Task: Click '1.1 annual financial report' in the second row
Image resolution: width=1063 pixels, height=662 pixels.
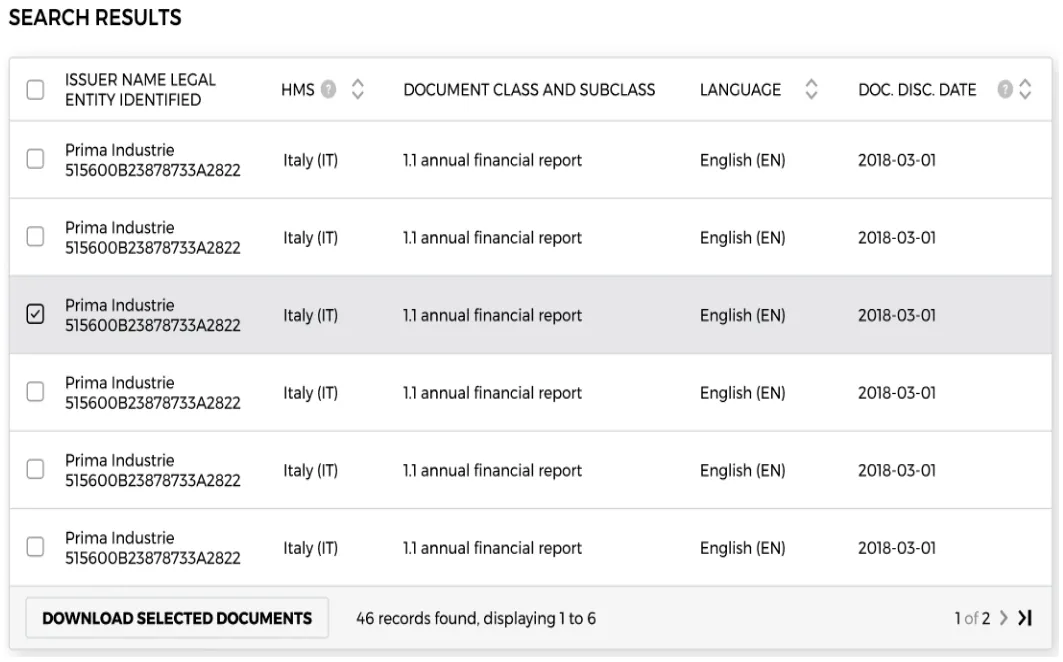Action: click(x=492, y=238)
